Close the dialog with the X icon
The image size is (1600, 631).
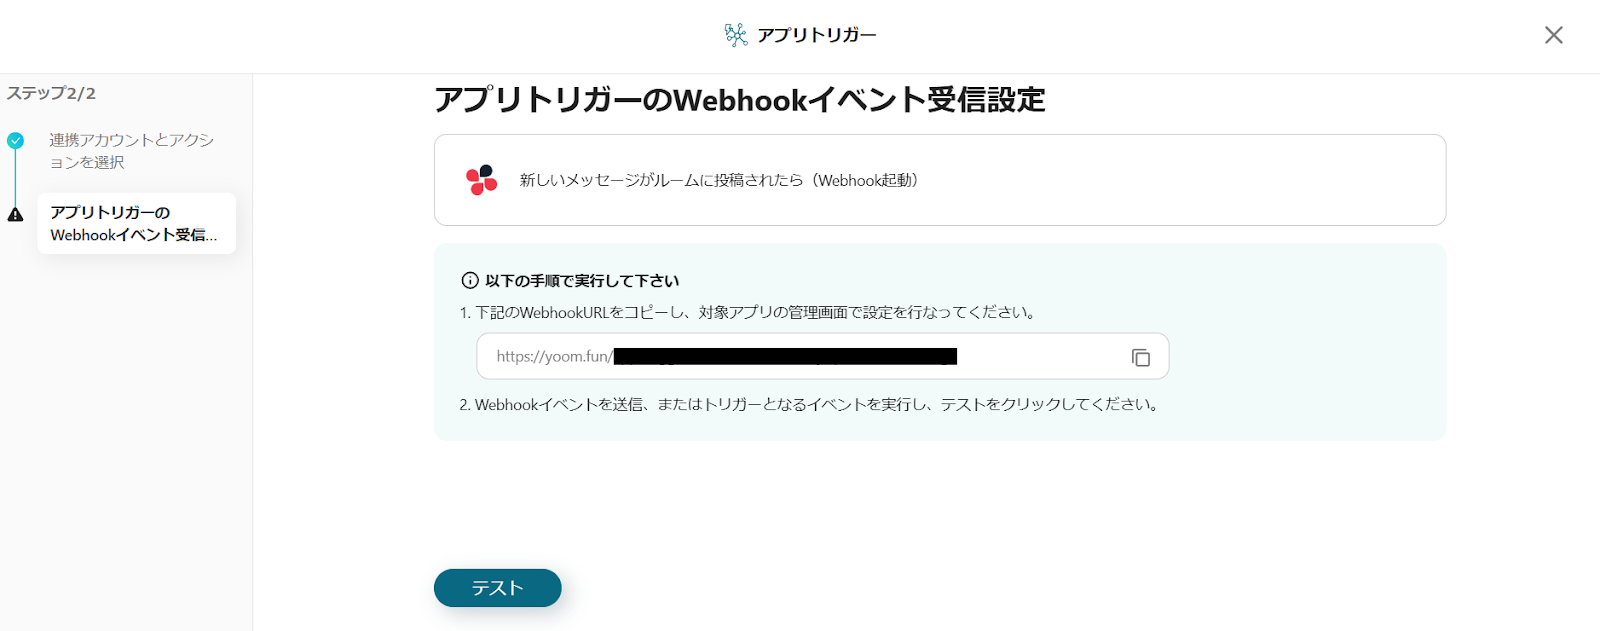tap(1553, 35)
